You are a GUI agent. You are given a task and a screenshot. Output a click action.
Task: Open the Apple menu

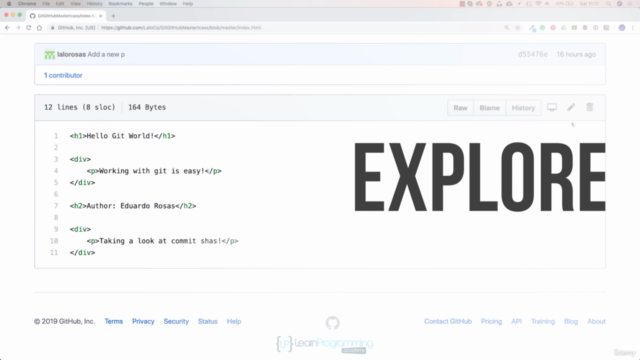9,4
